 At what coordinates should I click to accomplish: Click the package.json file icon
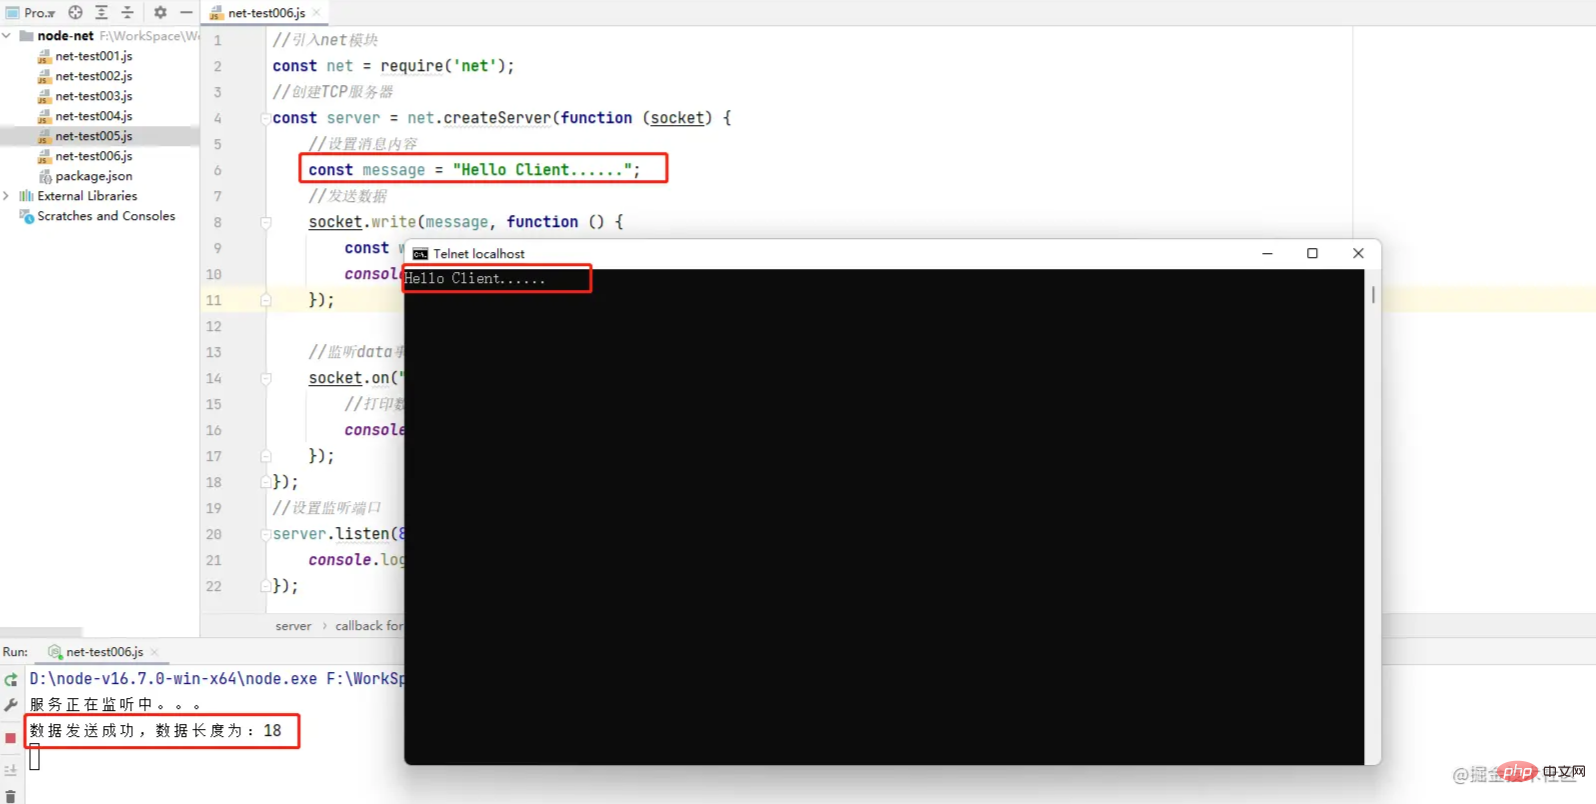(44, 176)
